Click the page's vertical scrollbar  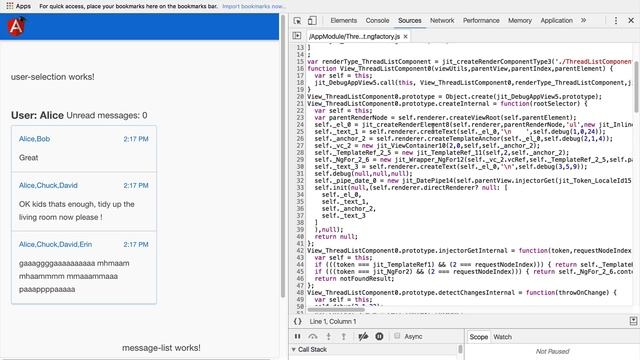point(283,155)
